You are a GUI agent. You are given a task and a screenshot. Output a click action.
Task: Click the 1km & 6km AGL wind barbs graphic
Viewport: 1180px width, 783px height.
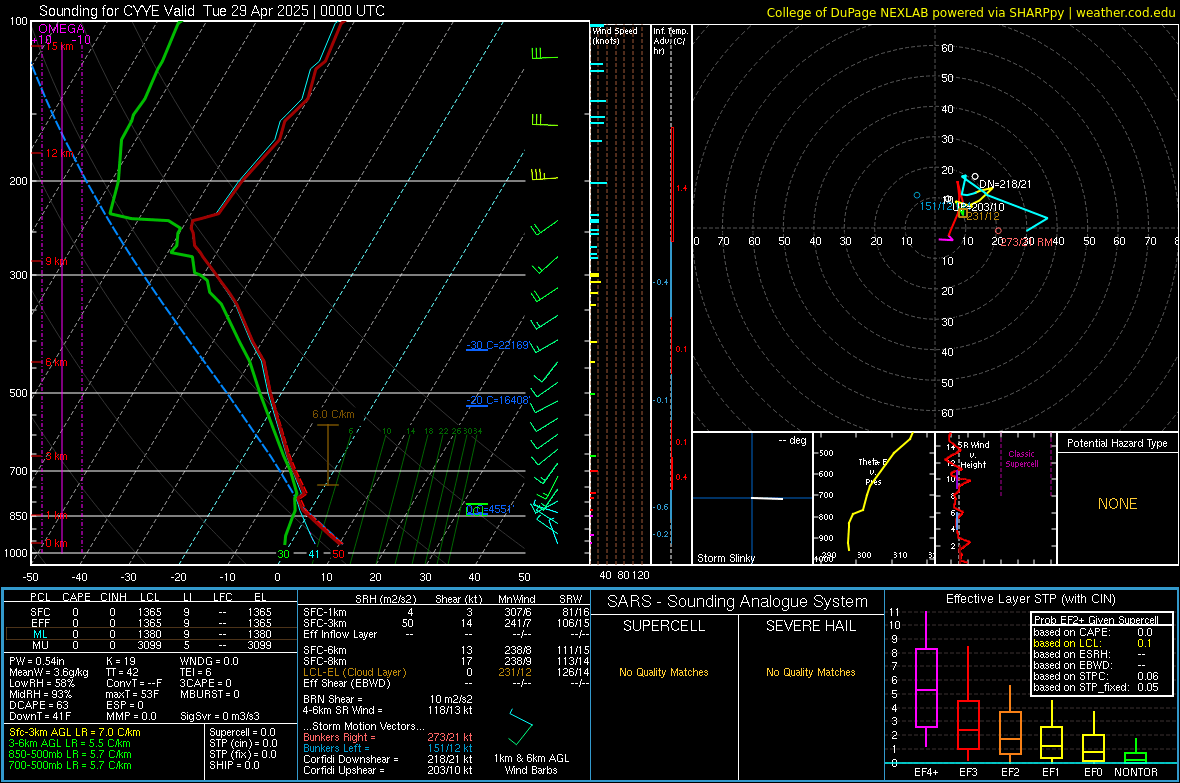pos(519,727)
